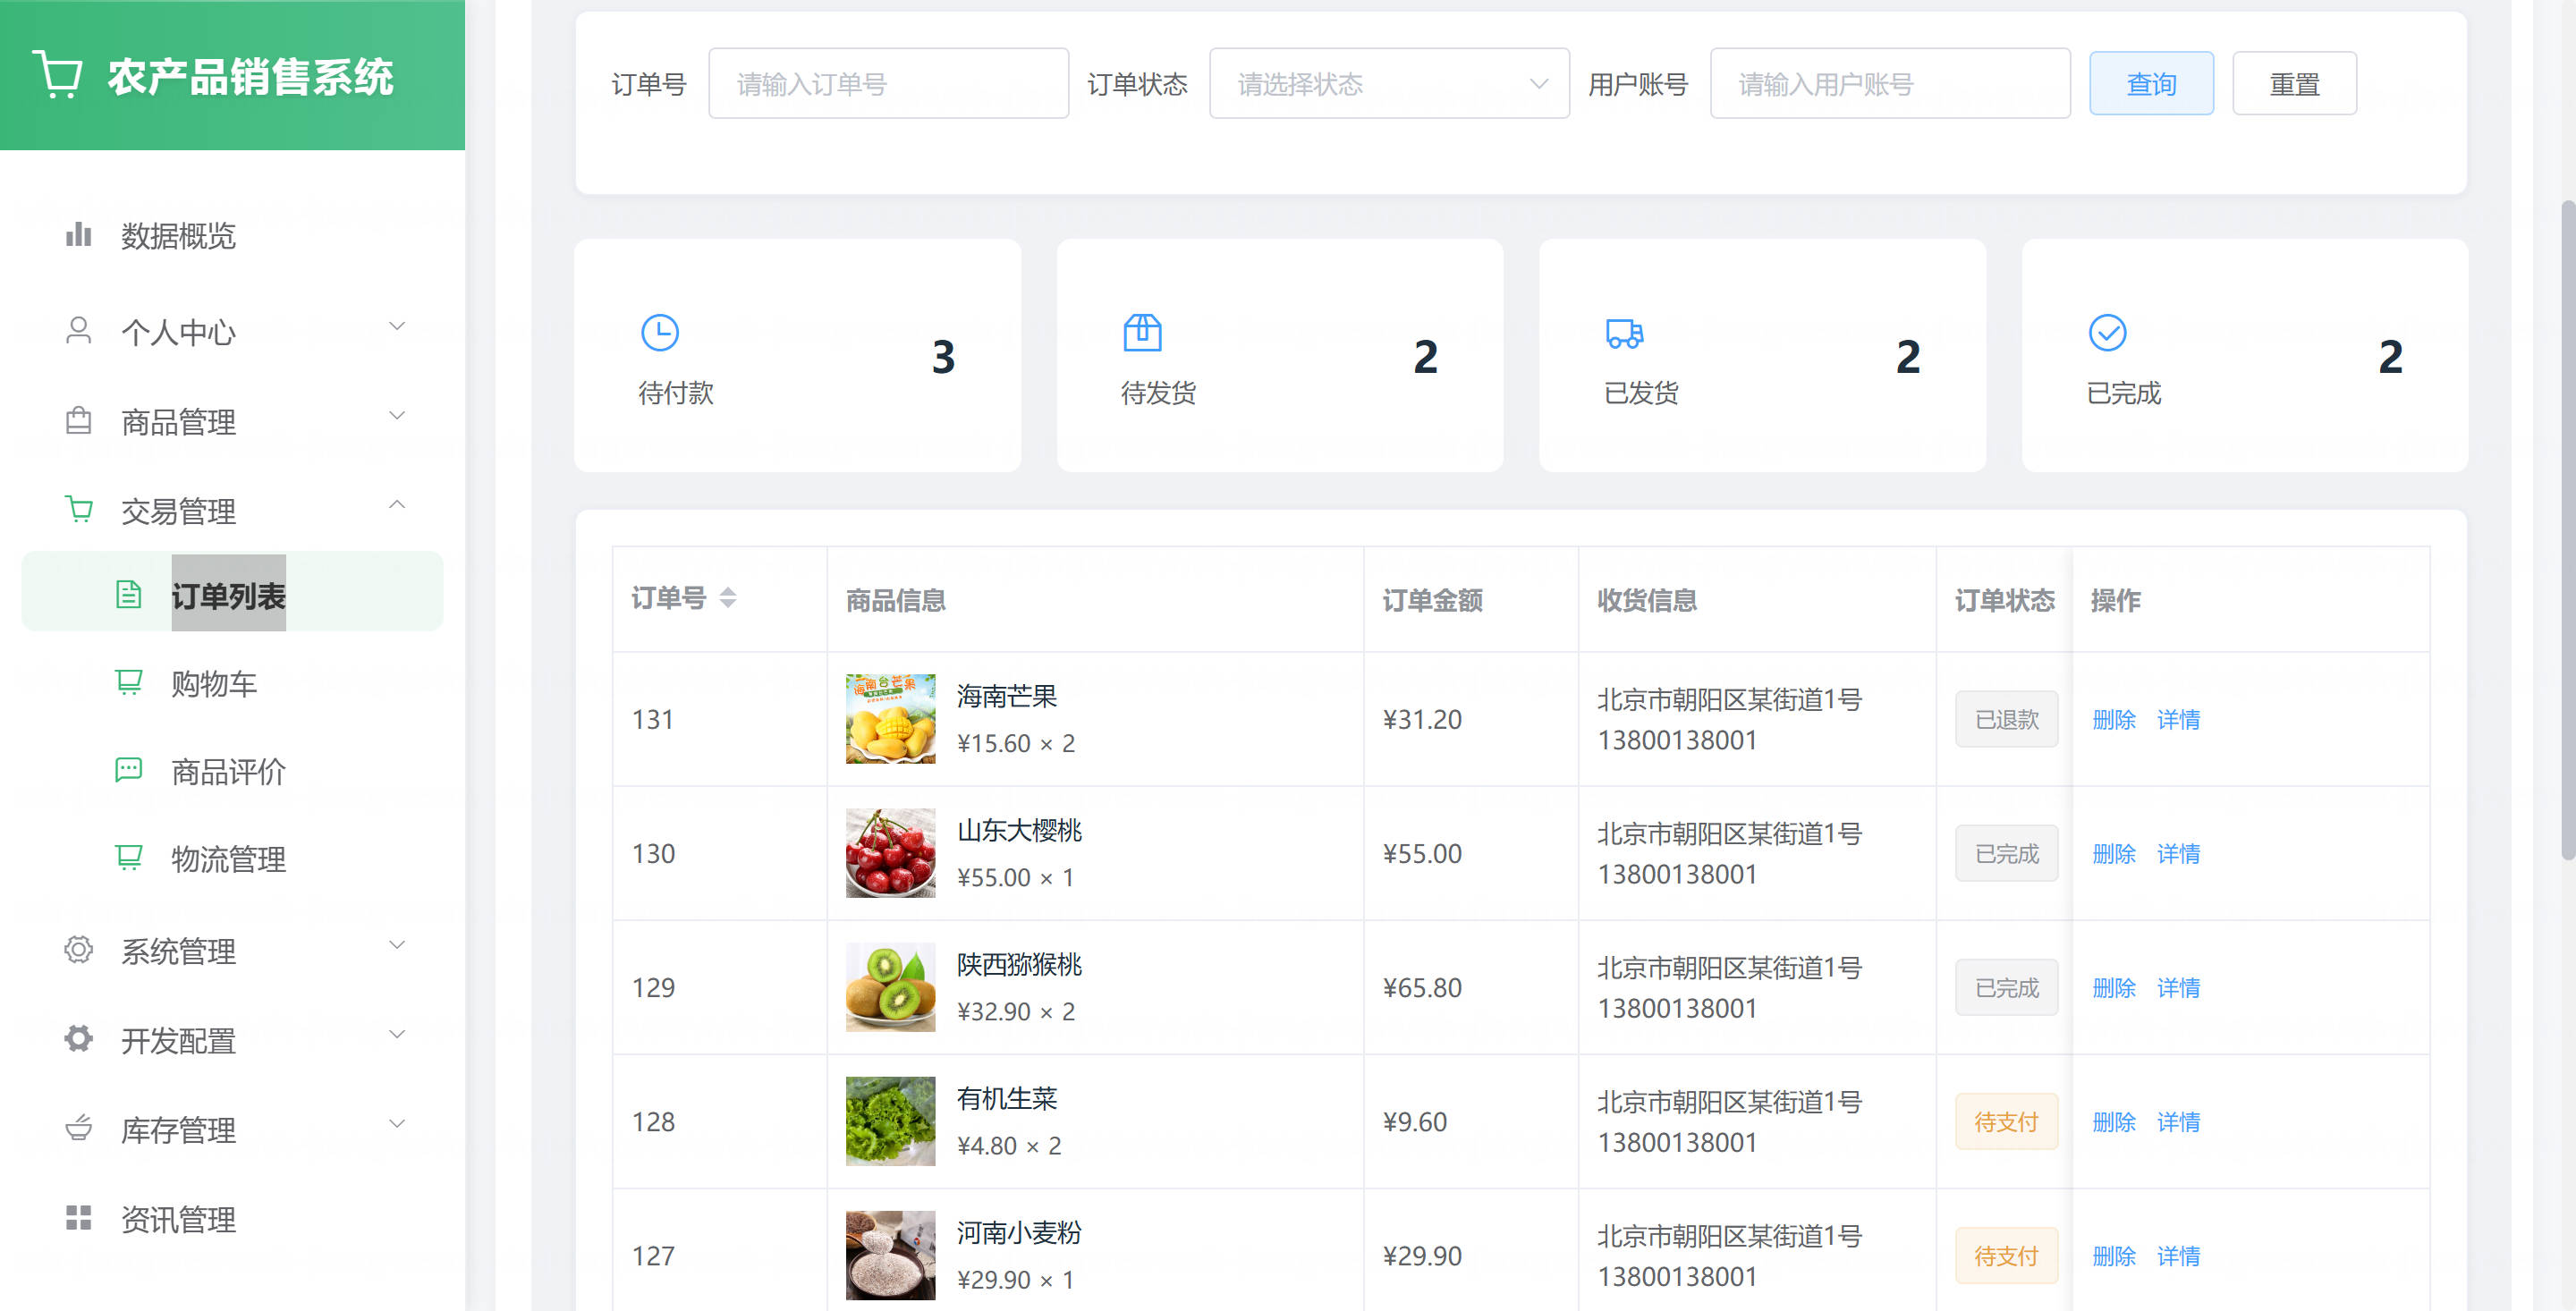Viewport: 2576px width, 1311px height.
Task: Delete order 129 via 删除 link
Action: point(2114,988)
